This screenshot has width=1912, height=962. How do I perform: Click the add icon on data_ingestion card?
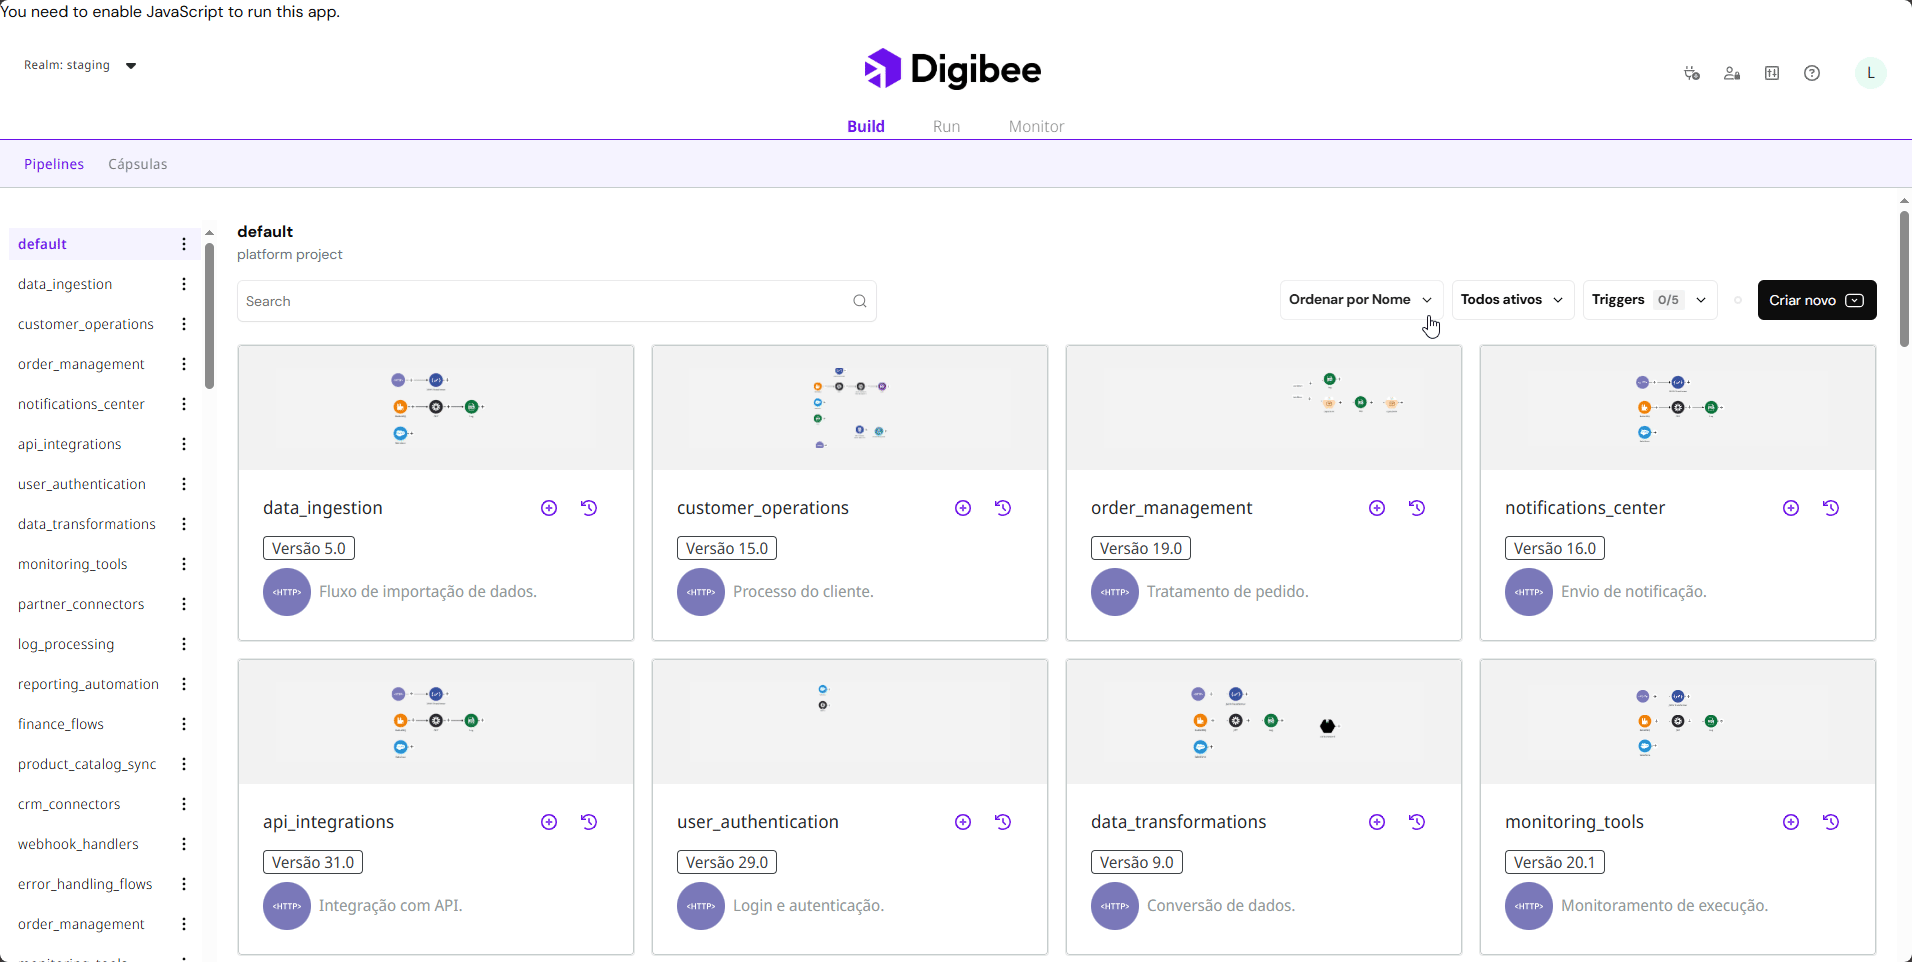(x=549, y=508)
